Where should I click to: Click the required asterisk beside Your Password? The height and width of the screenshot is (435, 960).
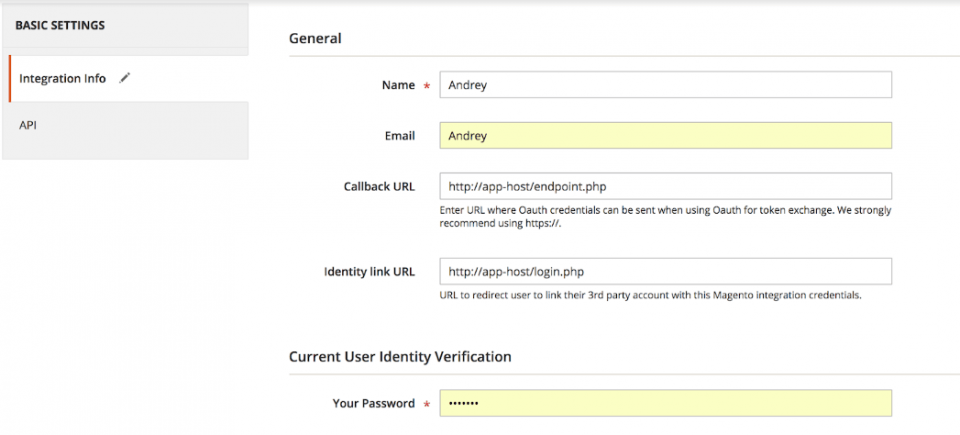(427, 405)
